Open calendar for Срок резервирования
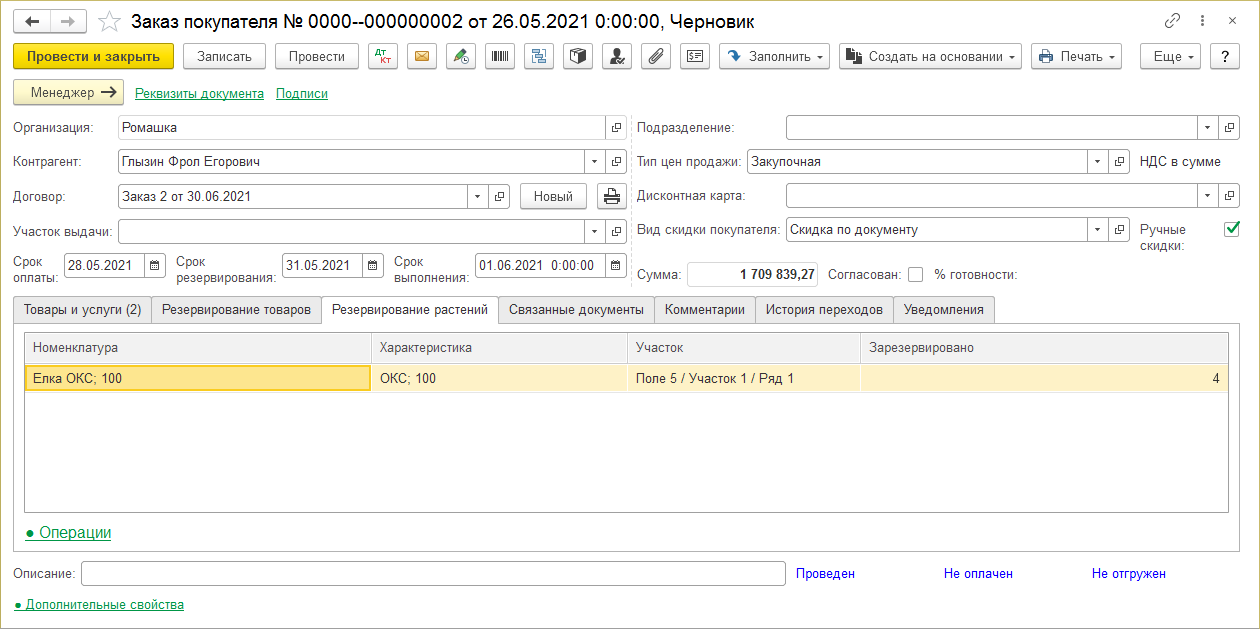This screenshot has height=629, width=1260. point(373,266)
